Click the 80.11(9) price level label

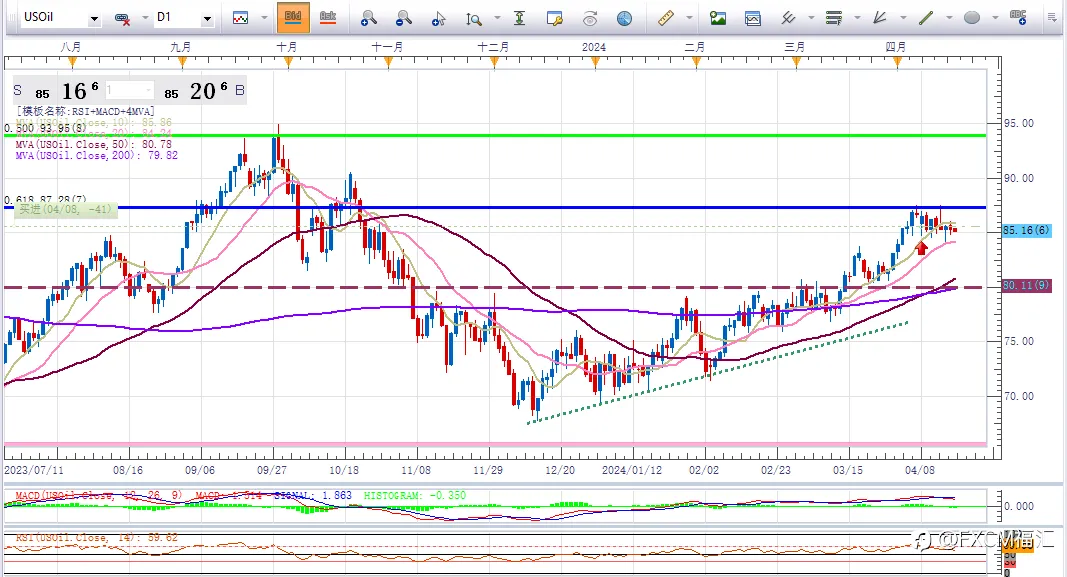click(x=1026, y=286)
